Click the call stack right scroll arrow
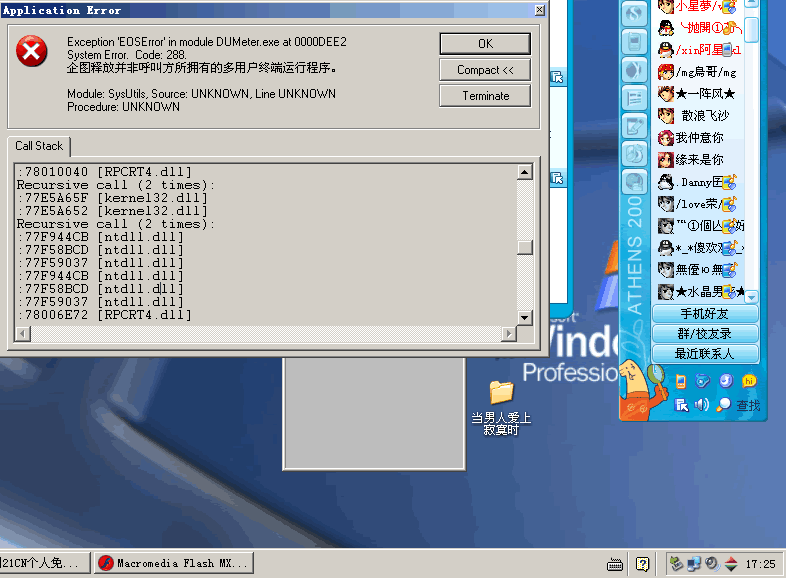The height and width of the screenshot is (582, 786). [509, 333]
